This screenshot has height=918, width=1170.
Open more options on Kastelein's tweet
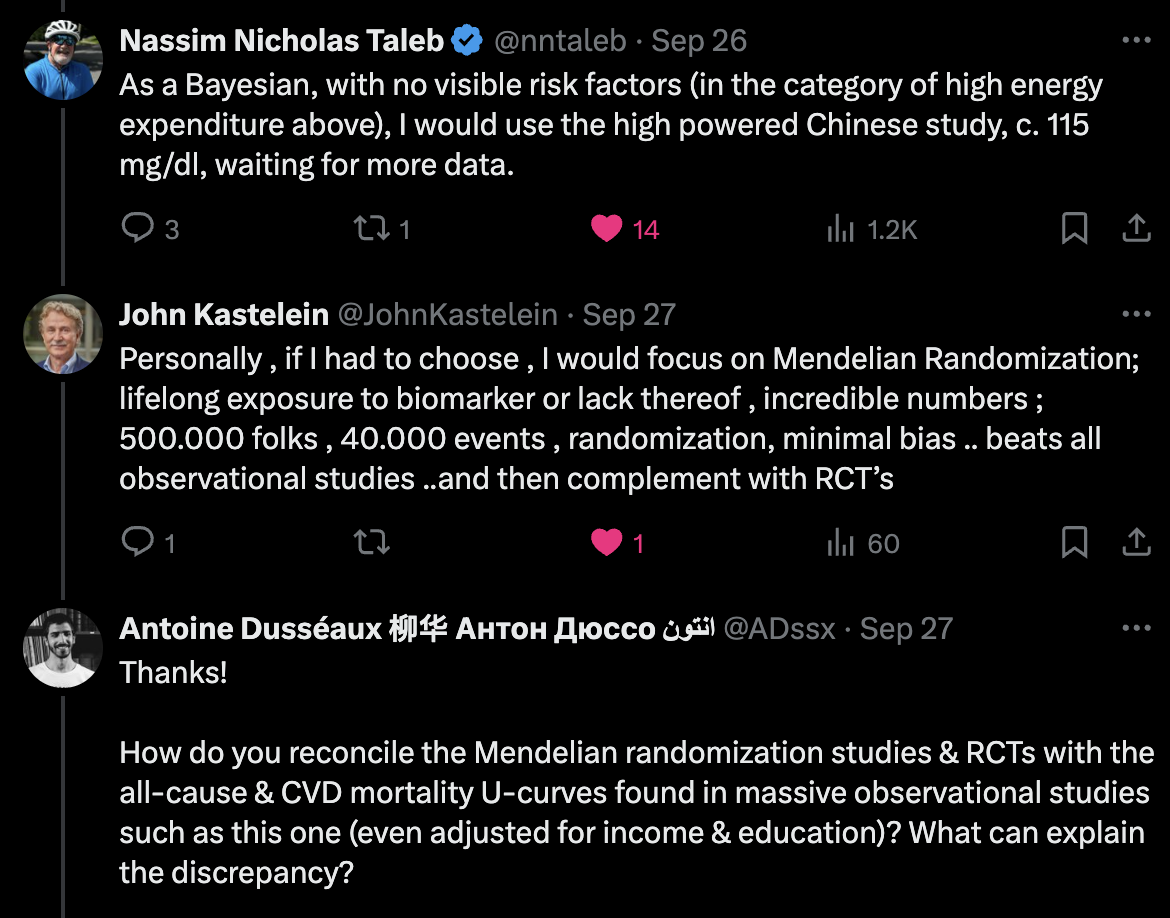coord(1136,314)
